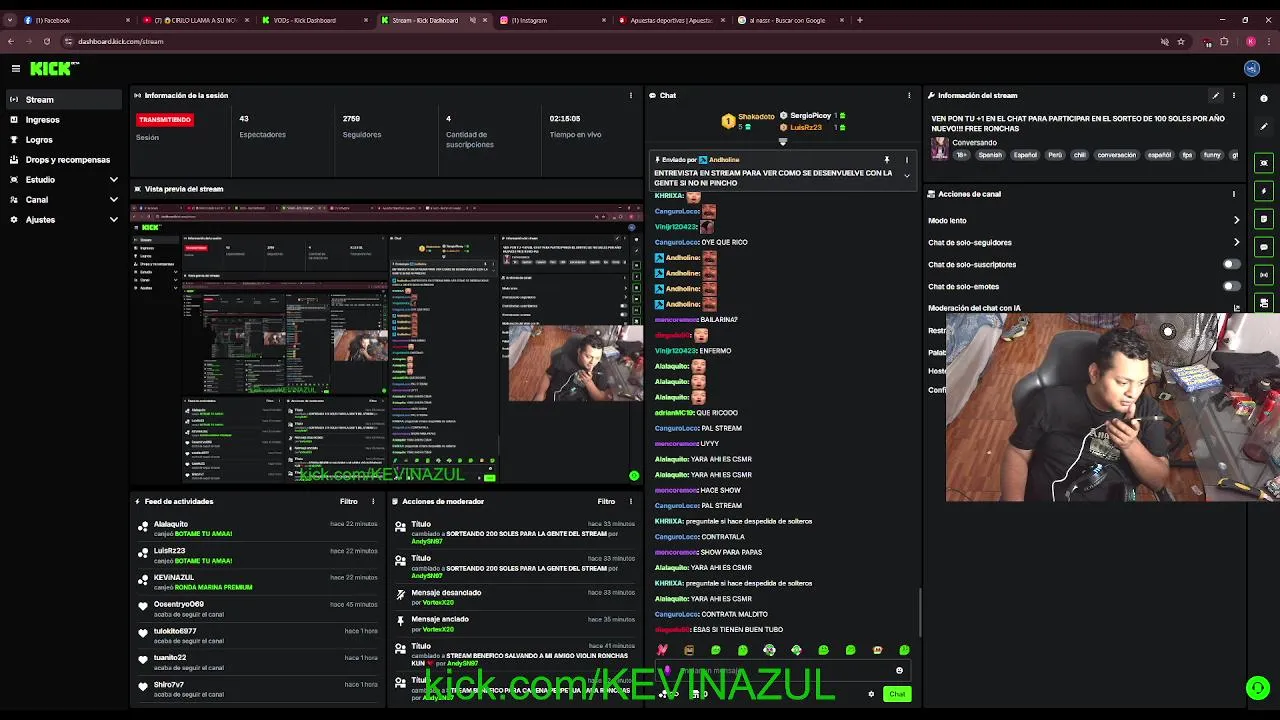Open the Acciones de canal three-dot menu
Viewport: 1280px width, 720px height.
coord(1234,194)
